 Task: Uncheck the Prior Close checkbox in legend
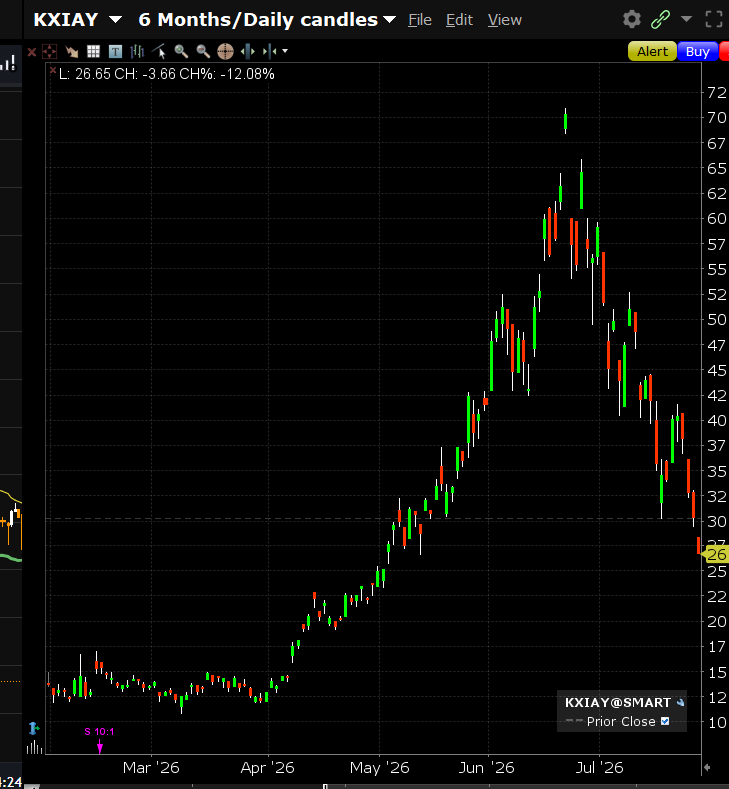pyautogui.click(x=665, y=721)
